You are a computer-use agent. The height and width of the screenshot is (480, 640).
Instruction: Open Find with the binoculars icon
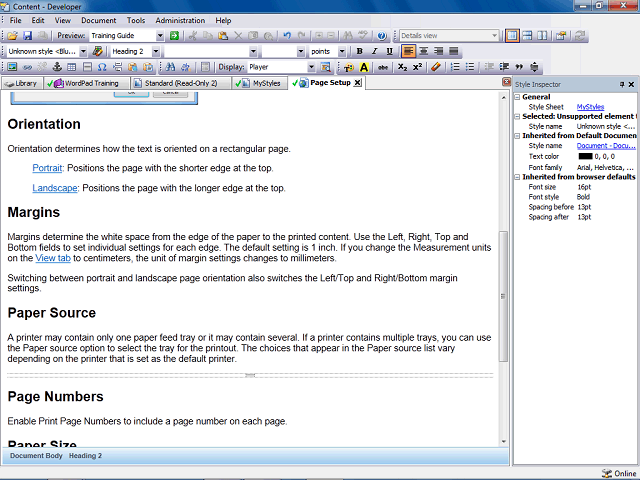click(171, 67)
